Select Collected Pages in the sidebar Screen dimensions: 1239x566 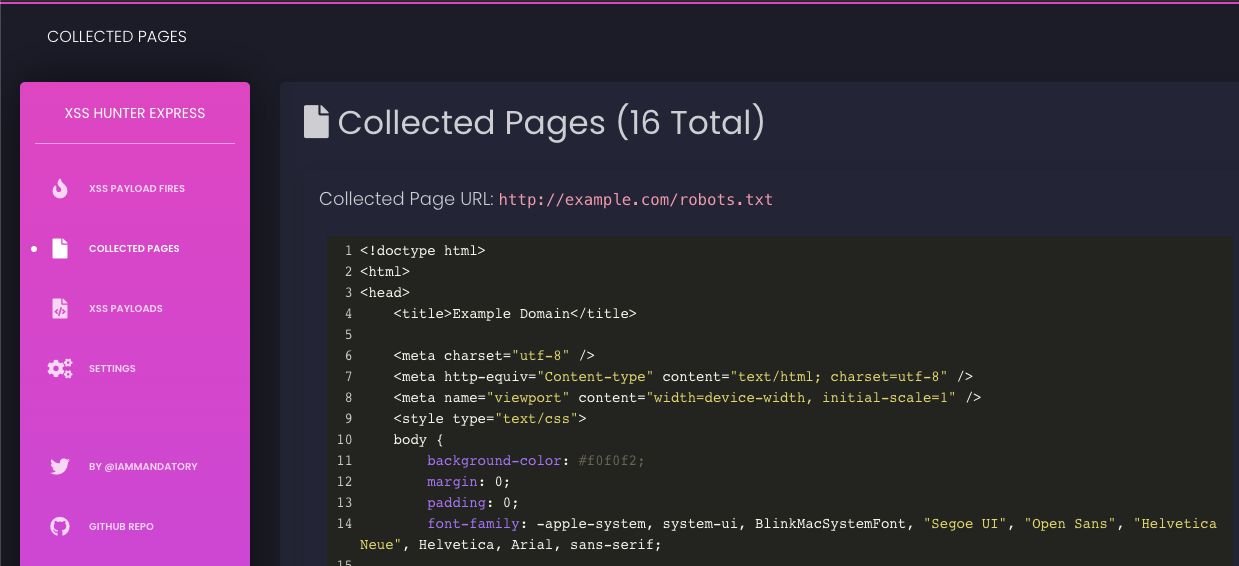(x=134, y=248)
